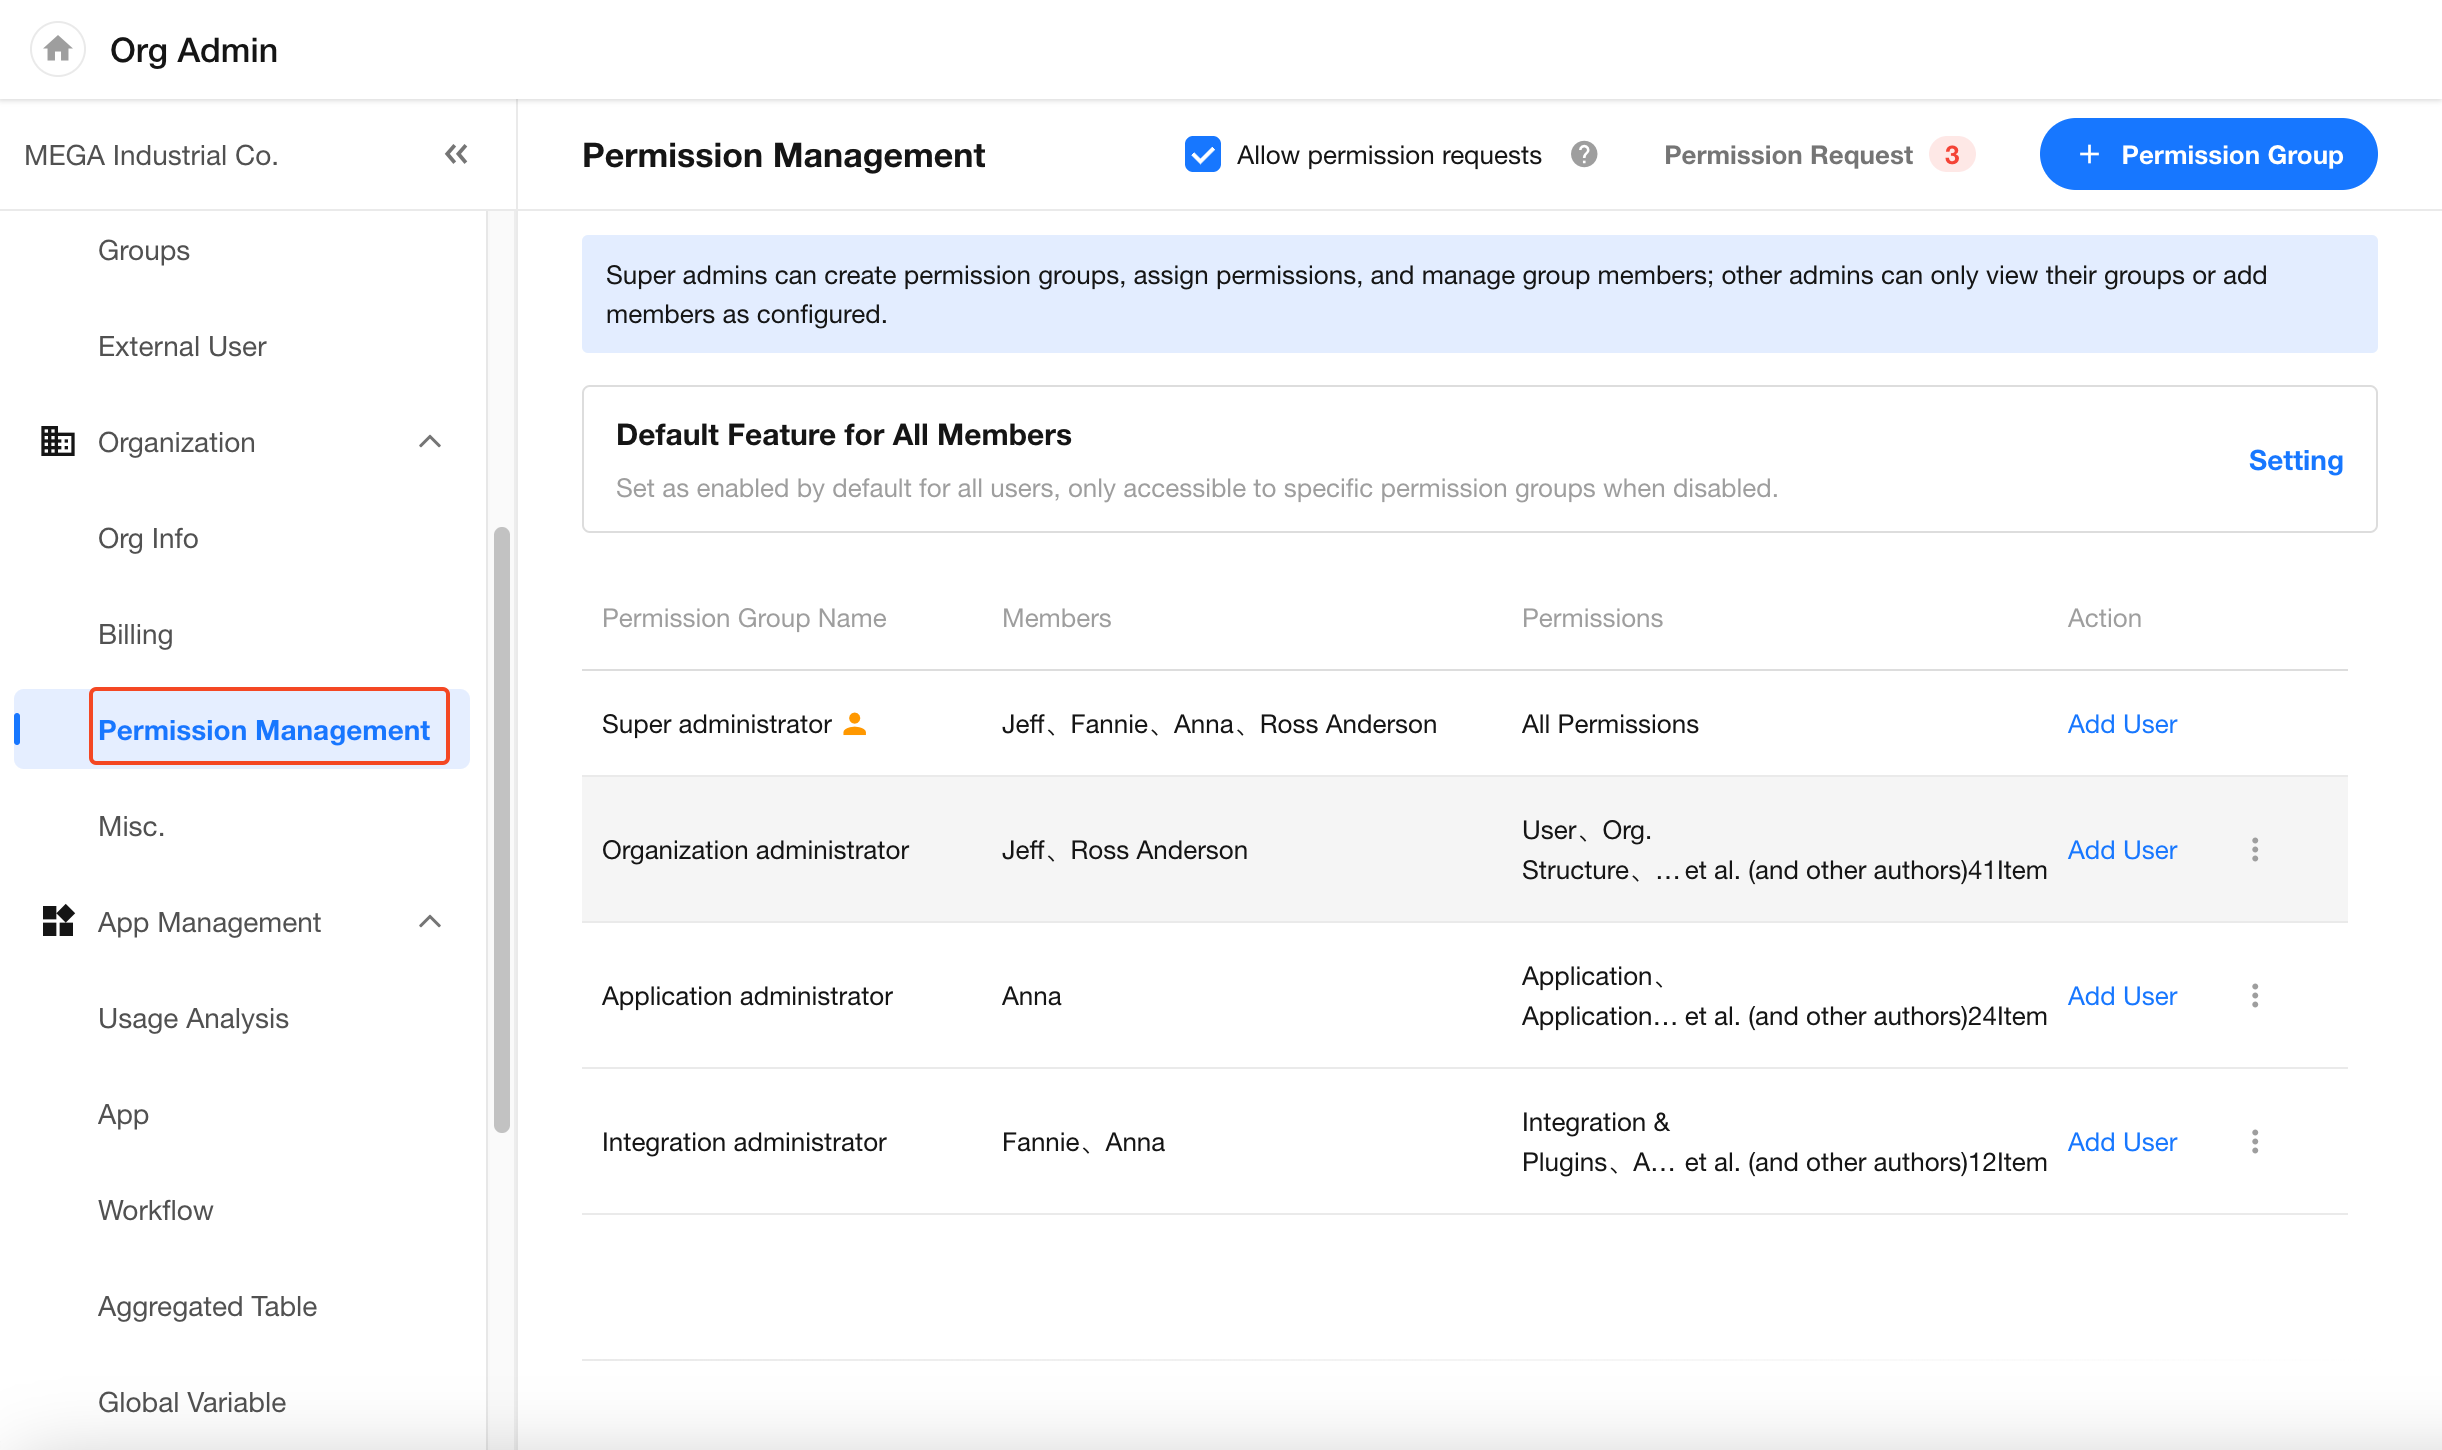Collapse sidebar with double-chevron icon
This screenshot has width=2442, height=1450.
click(456, 154)
